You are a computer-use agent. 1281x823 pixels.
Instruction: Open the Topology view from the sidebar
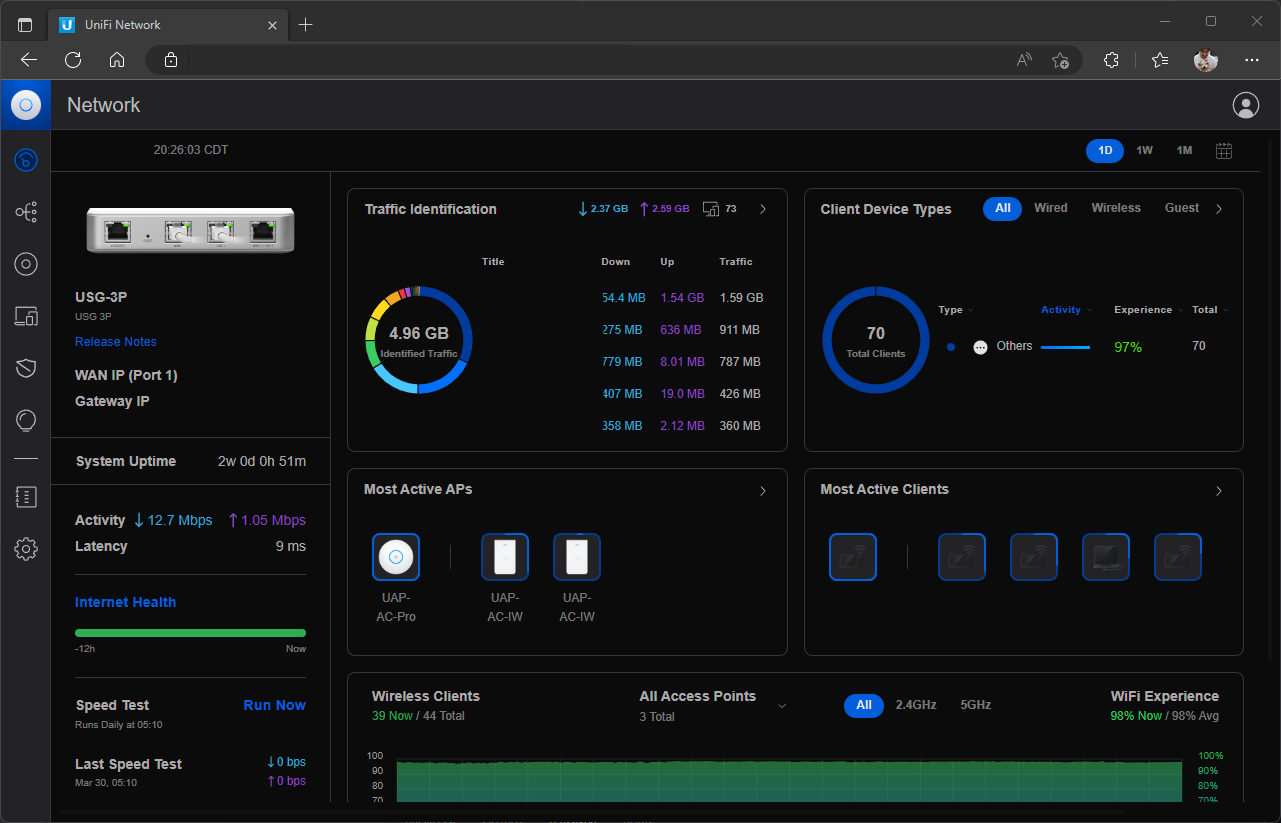26,212
